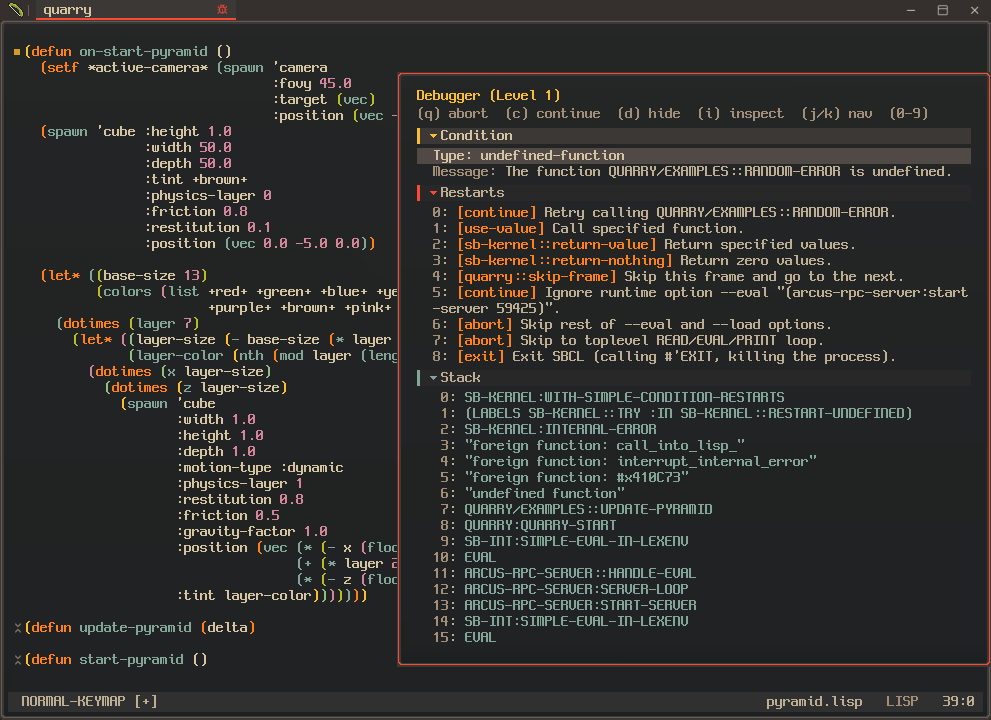Choose the quarry::skip-frame restart
Screen dimensions: 991x720
[538, 277]
